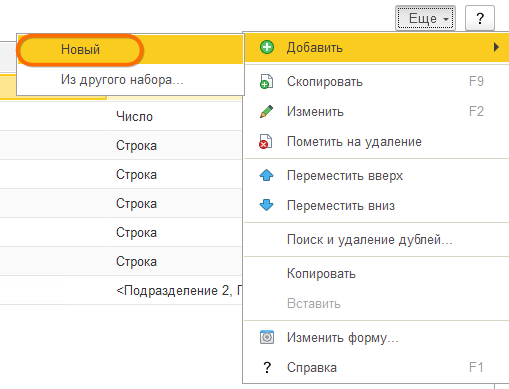This screenshot has height=389, width=509.
Task: Open the Еще dropdown button
Action: click(425, 18)
